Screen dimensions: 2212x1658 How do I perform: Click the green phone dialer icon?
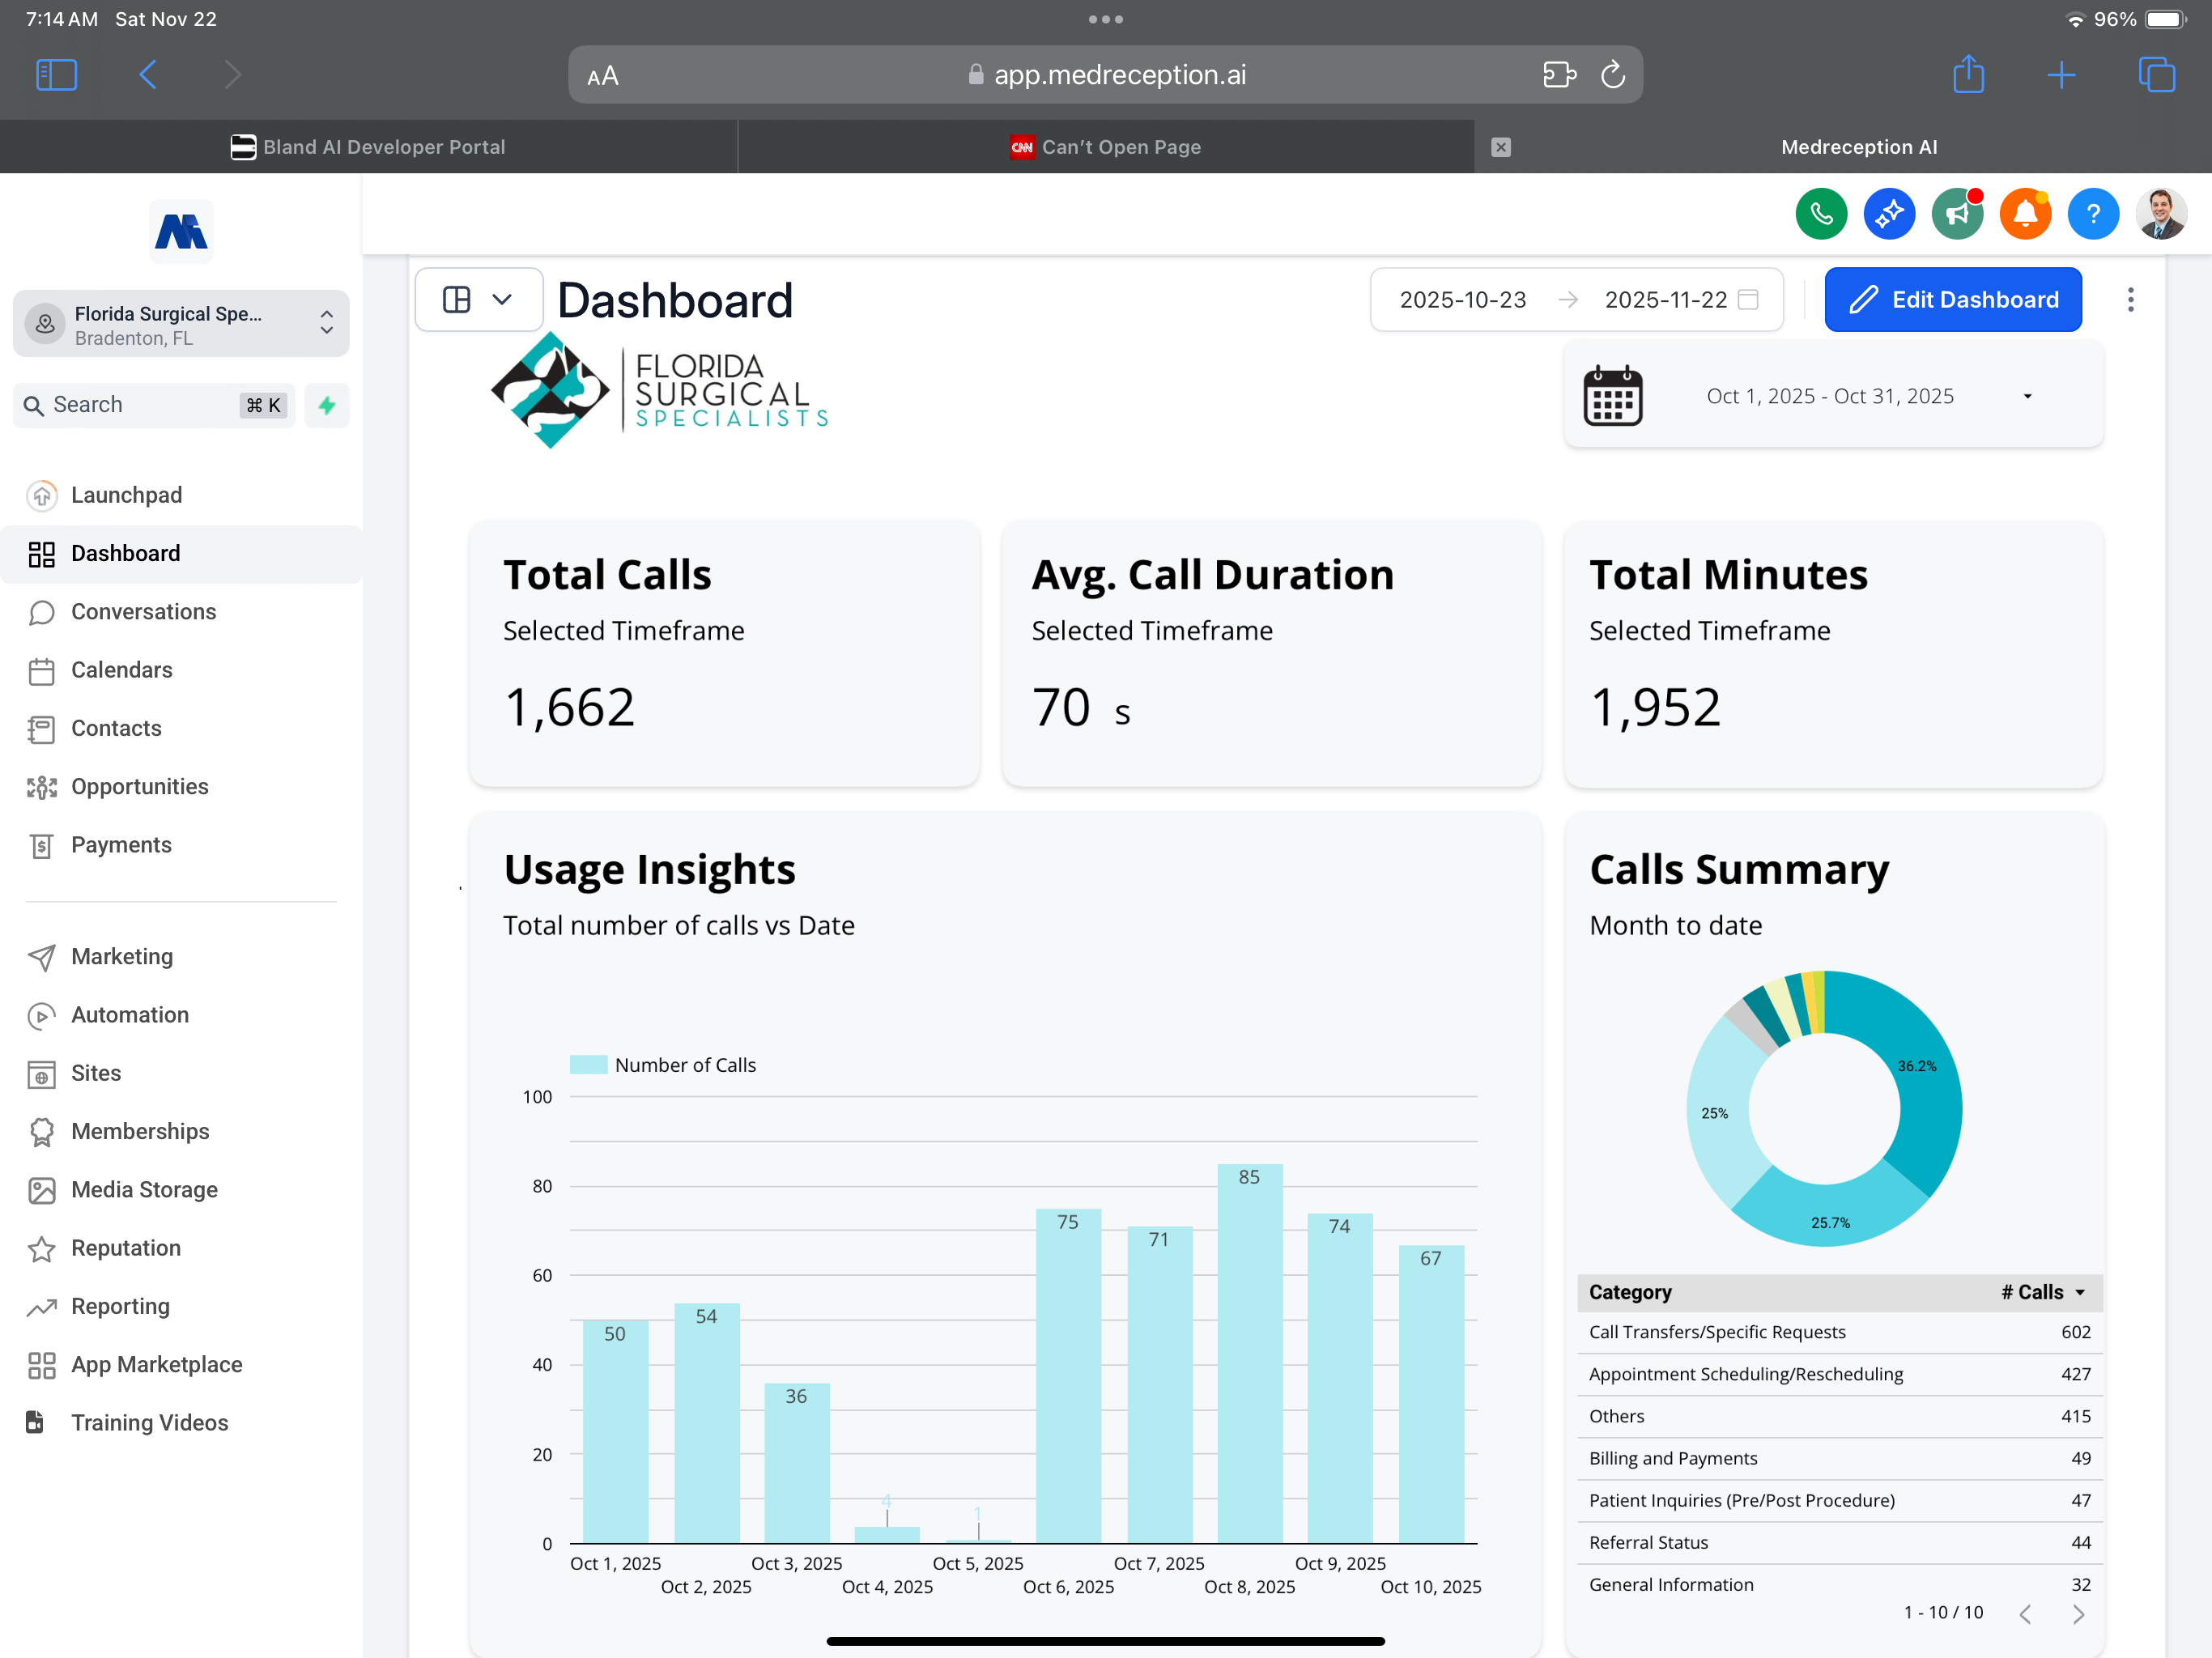(1821, 213)
